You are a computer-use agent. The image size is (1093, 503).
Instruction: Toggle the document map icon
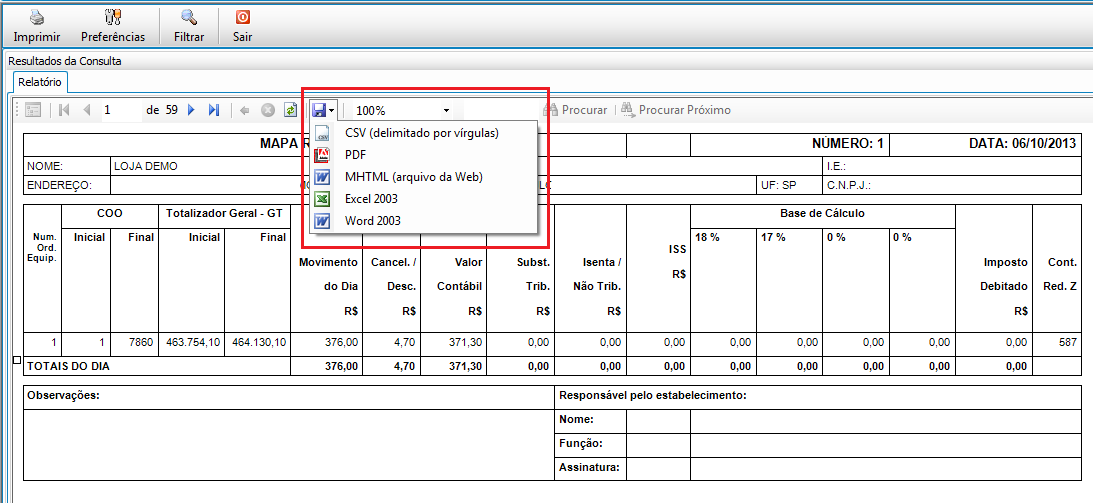pos(33,110)
